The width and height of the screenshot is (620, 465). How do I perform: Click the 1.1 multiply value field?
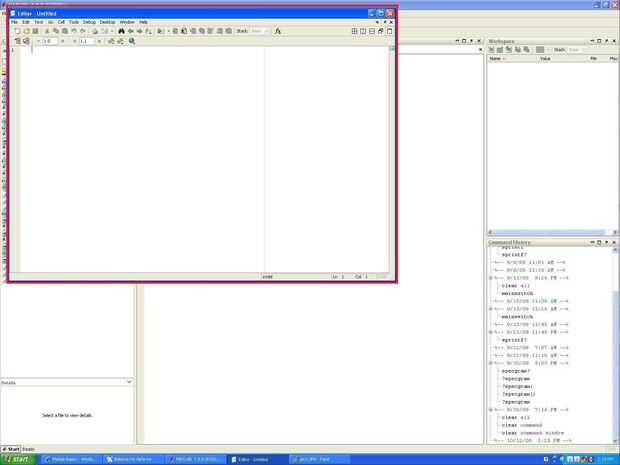tap(87, 41)
